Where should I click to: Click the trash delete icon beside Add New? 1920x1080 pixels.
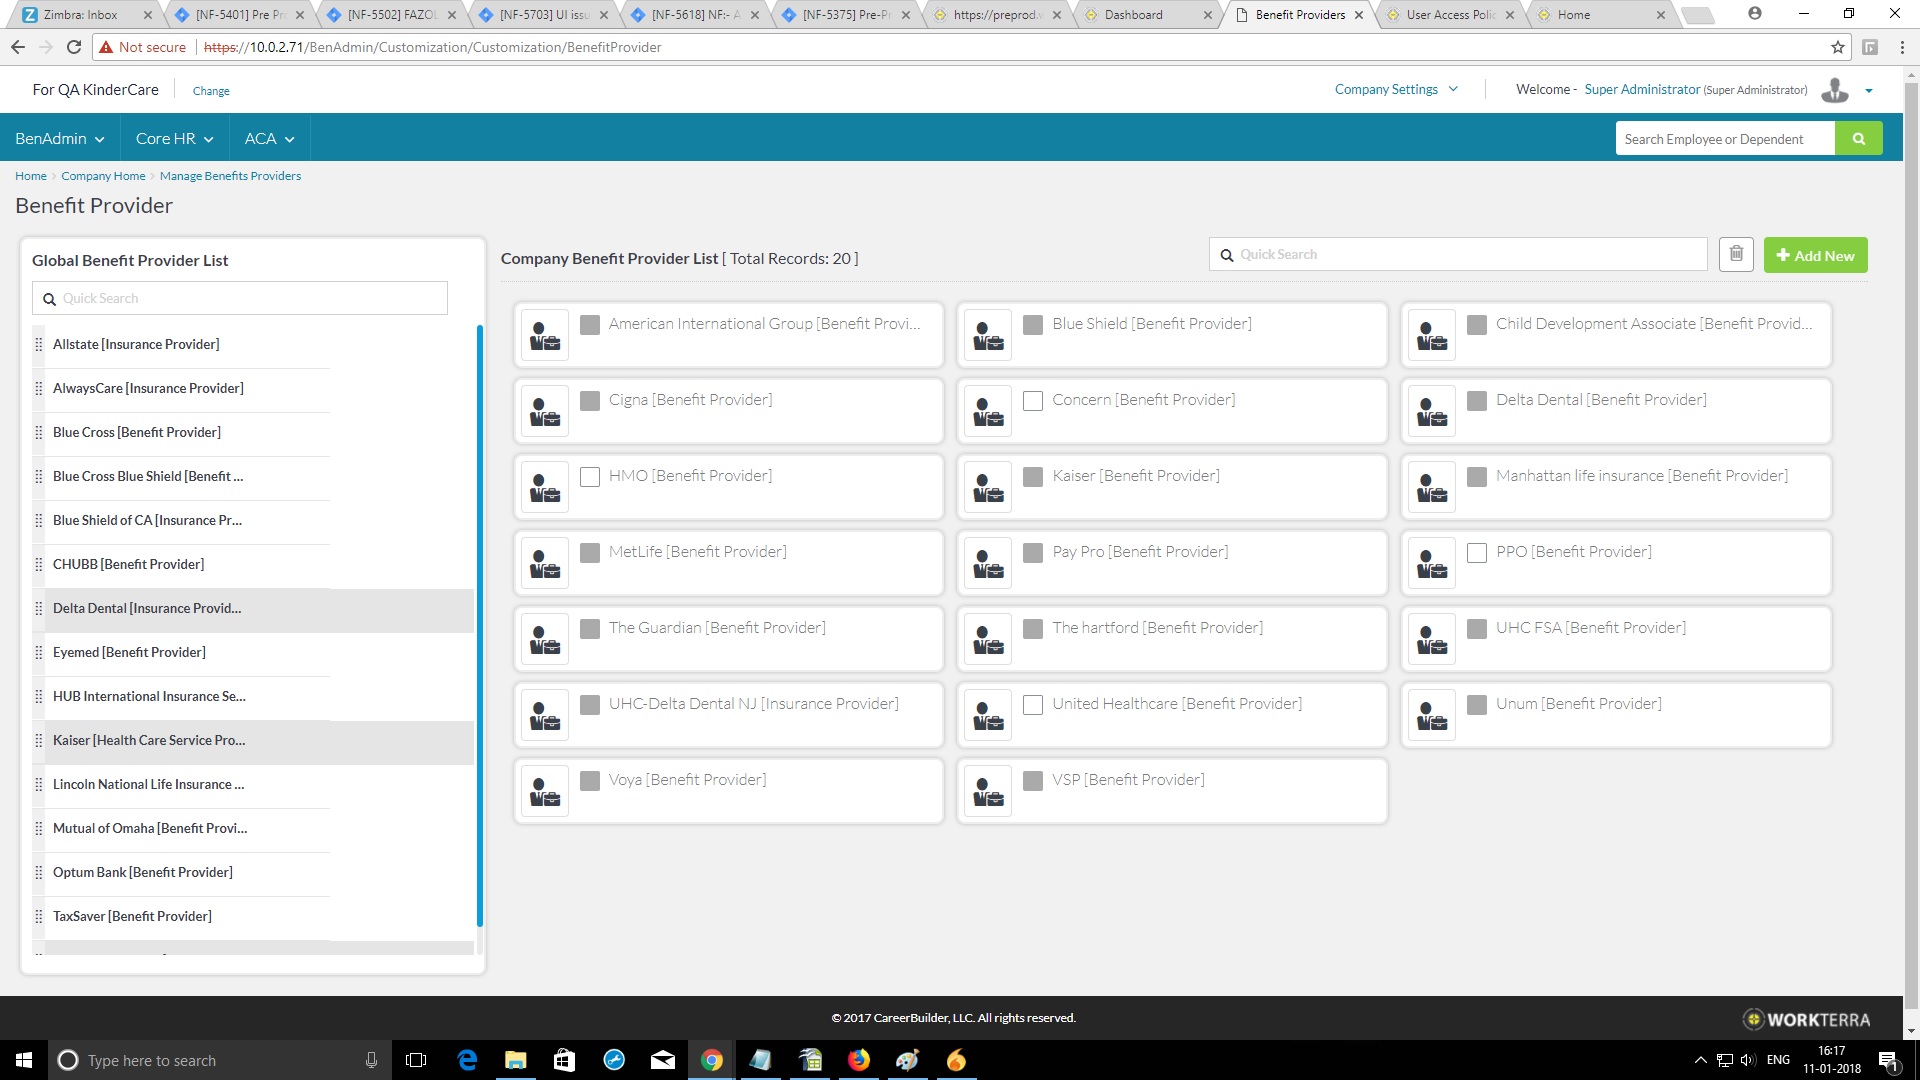point(1736,254)
